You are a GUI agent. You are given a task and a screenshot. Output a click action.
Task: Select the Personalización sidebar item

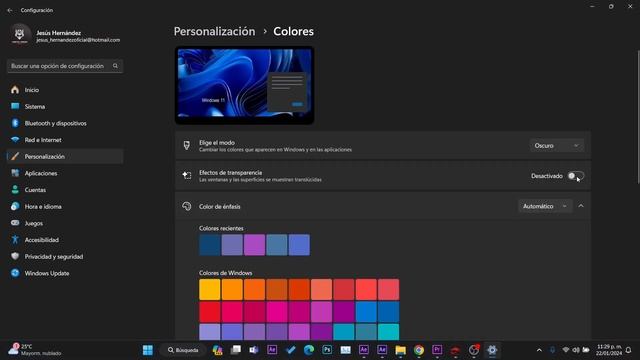pos(65,157)
